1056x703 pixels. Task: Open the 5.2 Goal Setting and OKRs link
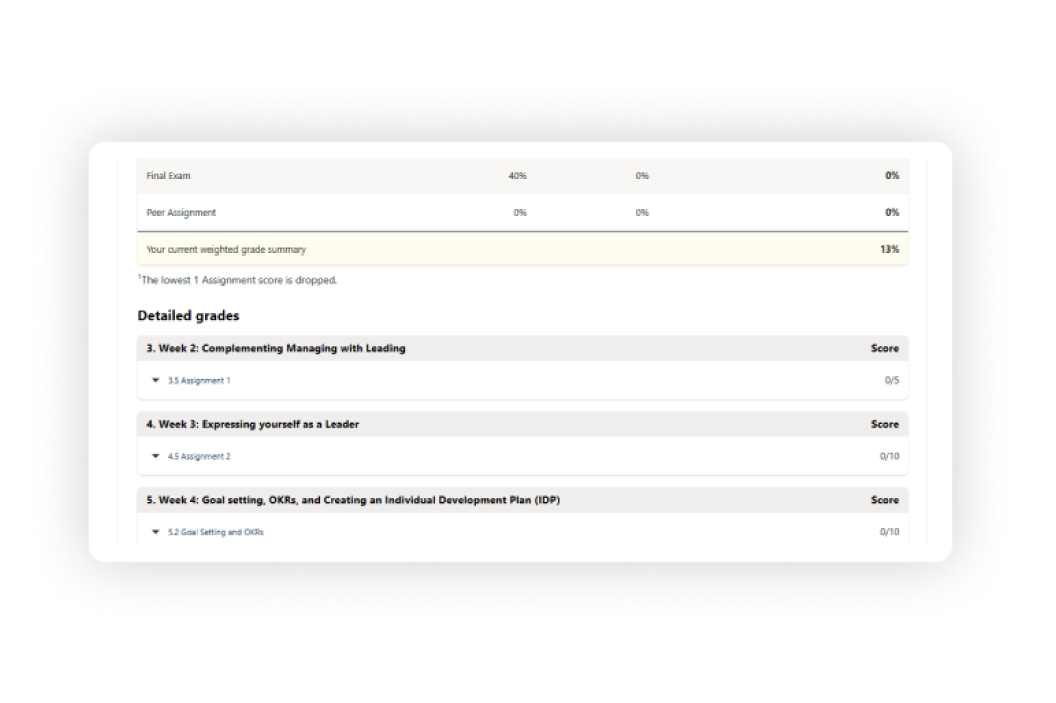[215, 533]
